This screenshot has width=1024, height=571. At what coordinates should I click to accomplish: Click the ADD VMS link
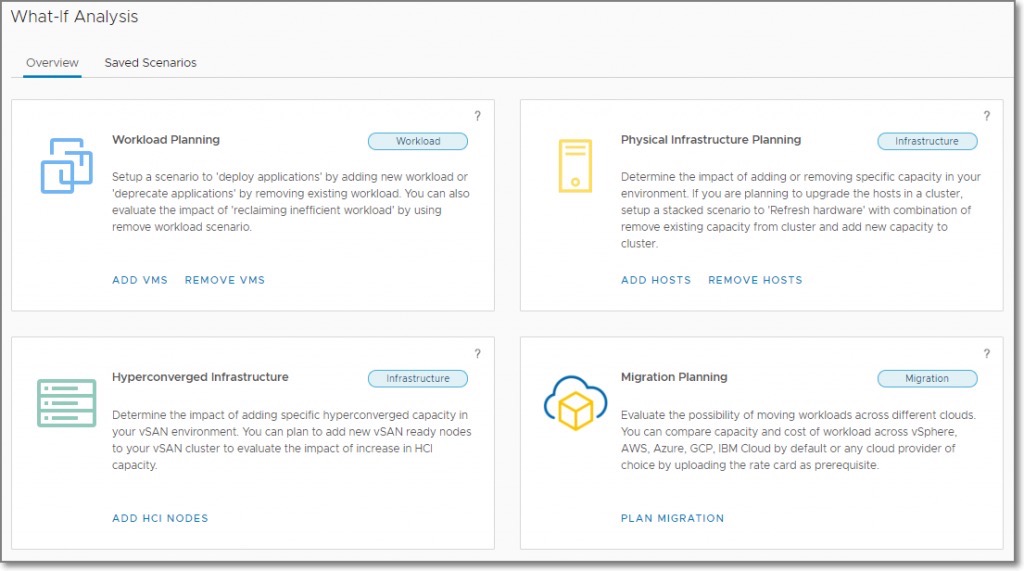point(140,280)
